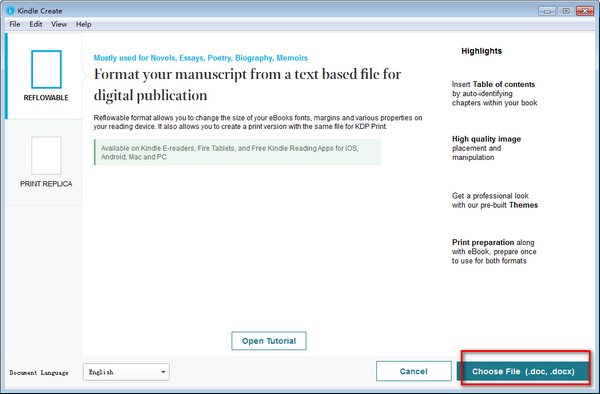Open the Help menu
Screen dimensions: 600x394
click(83, 24)
